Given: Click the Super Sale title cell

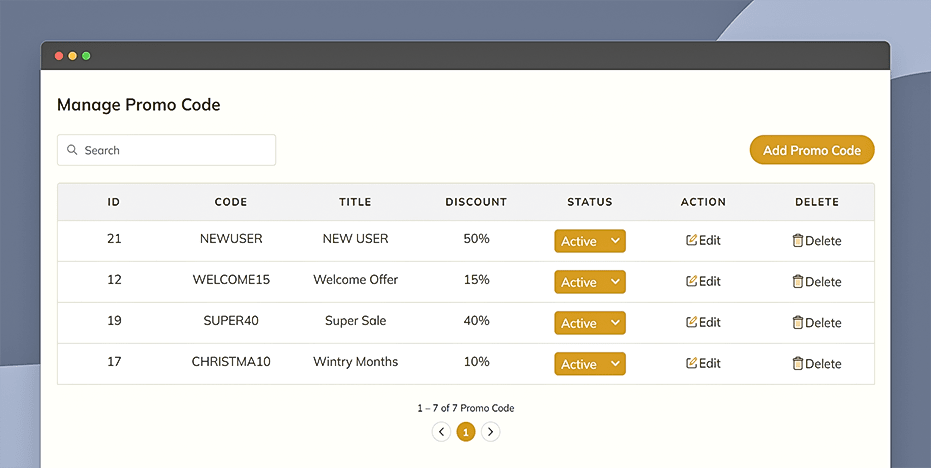Looking at the screenshot, I should (356, 321).
